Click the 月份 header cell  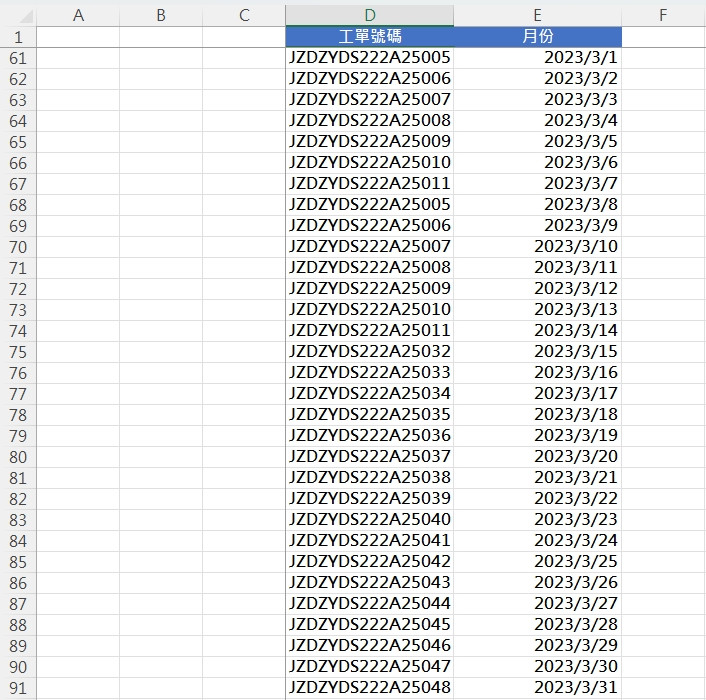[538, 36]
